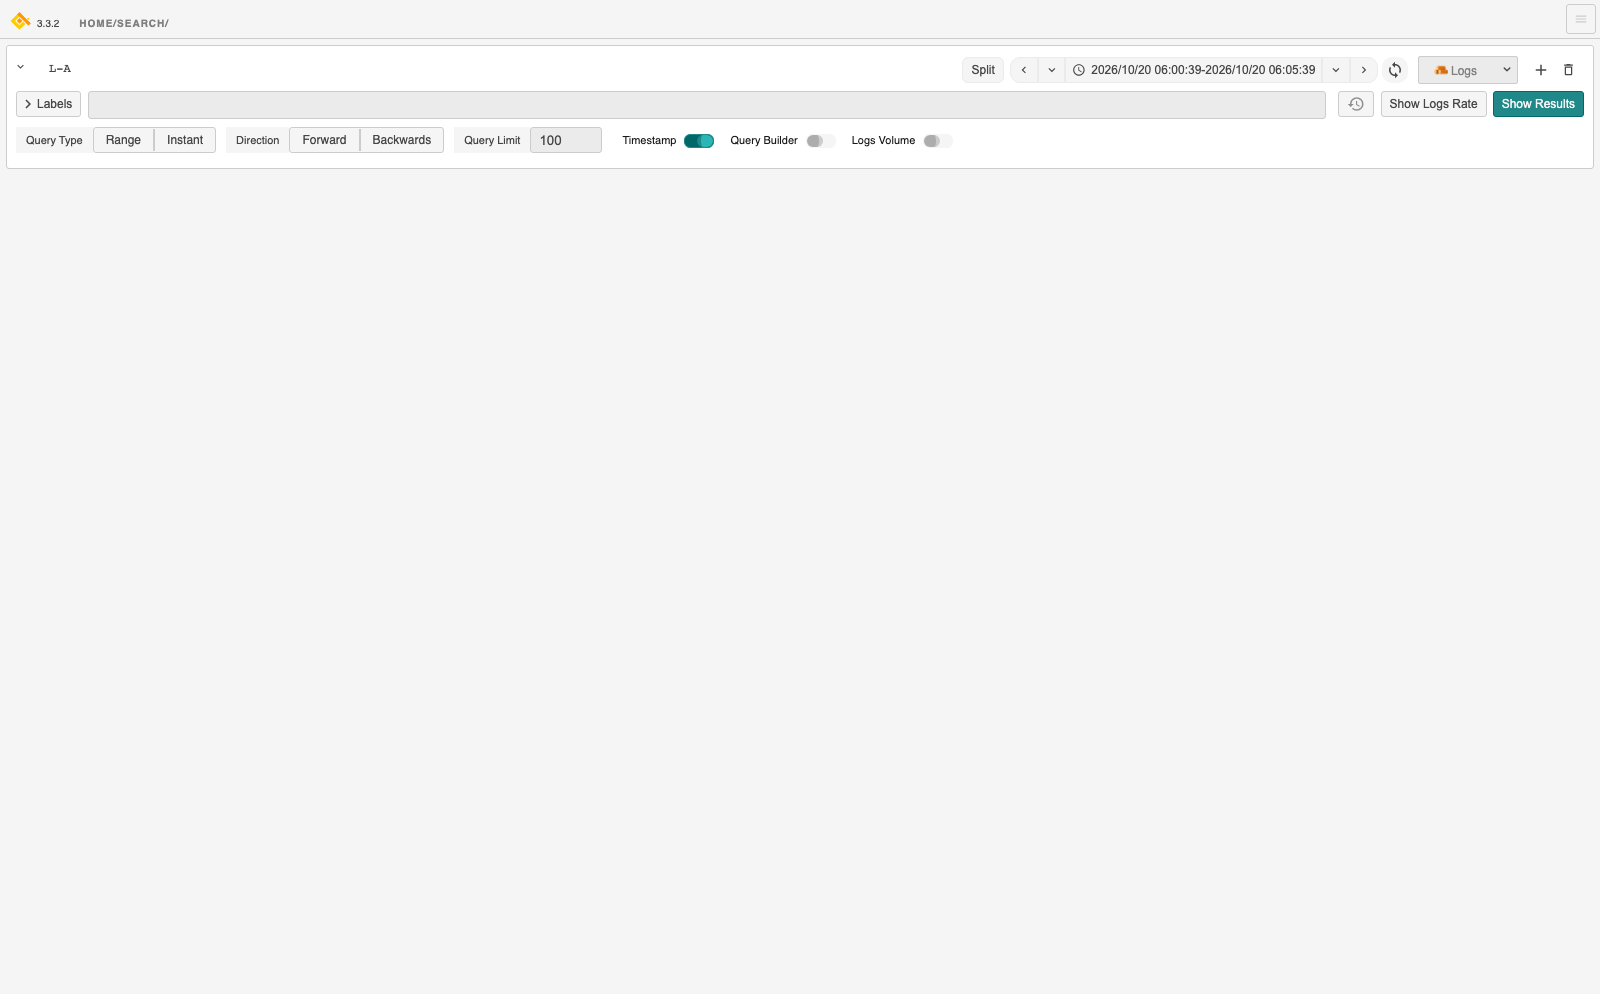The image size is (1600, 1000).
Task: Click the L-A query name label
Action: click(x=60, y=69)
